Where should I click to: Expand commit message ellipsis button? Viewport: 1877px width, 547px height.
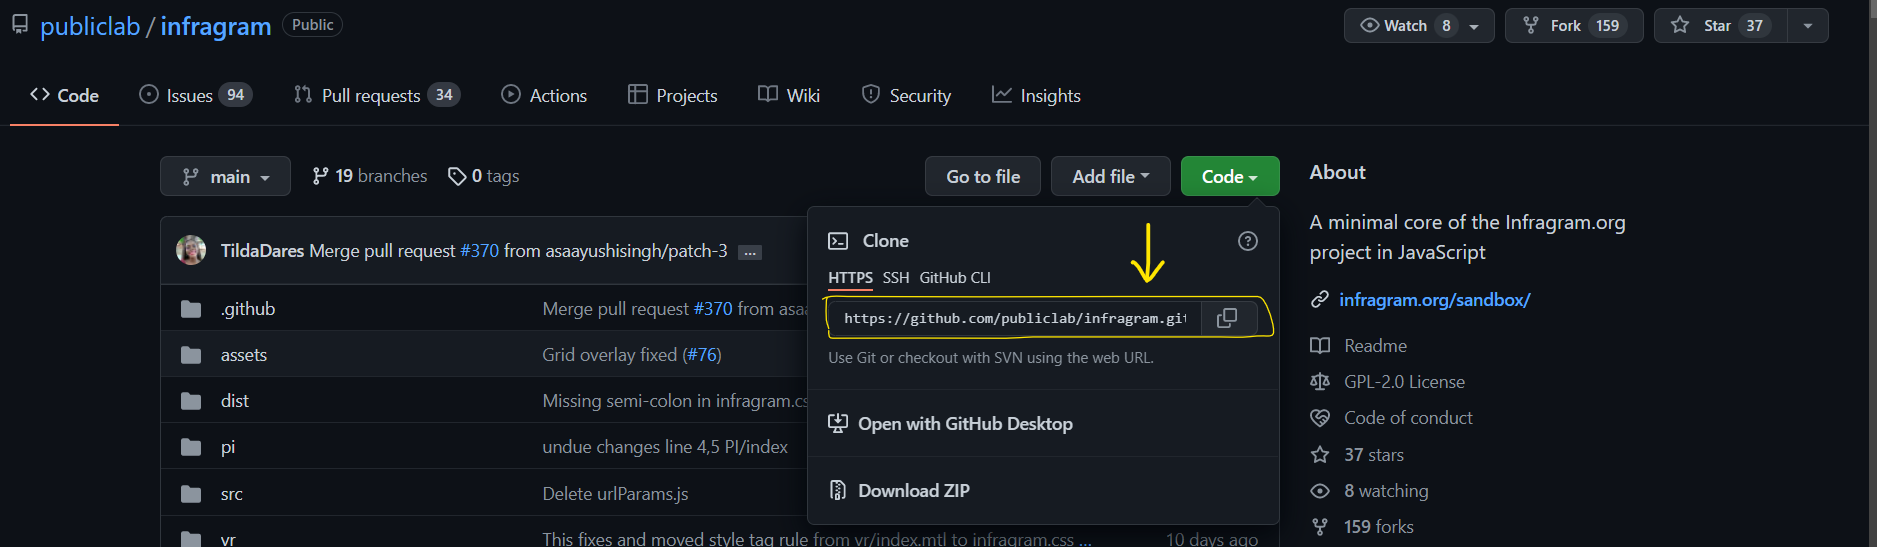[x=750, y=252]
